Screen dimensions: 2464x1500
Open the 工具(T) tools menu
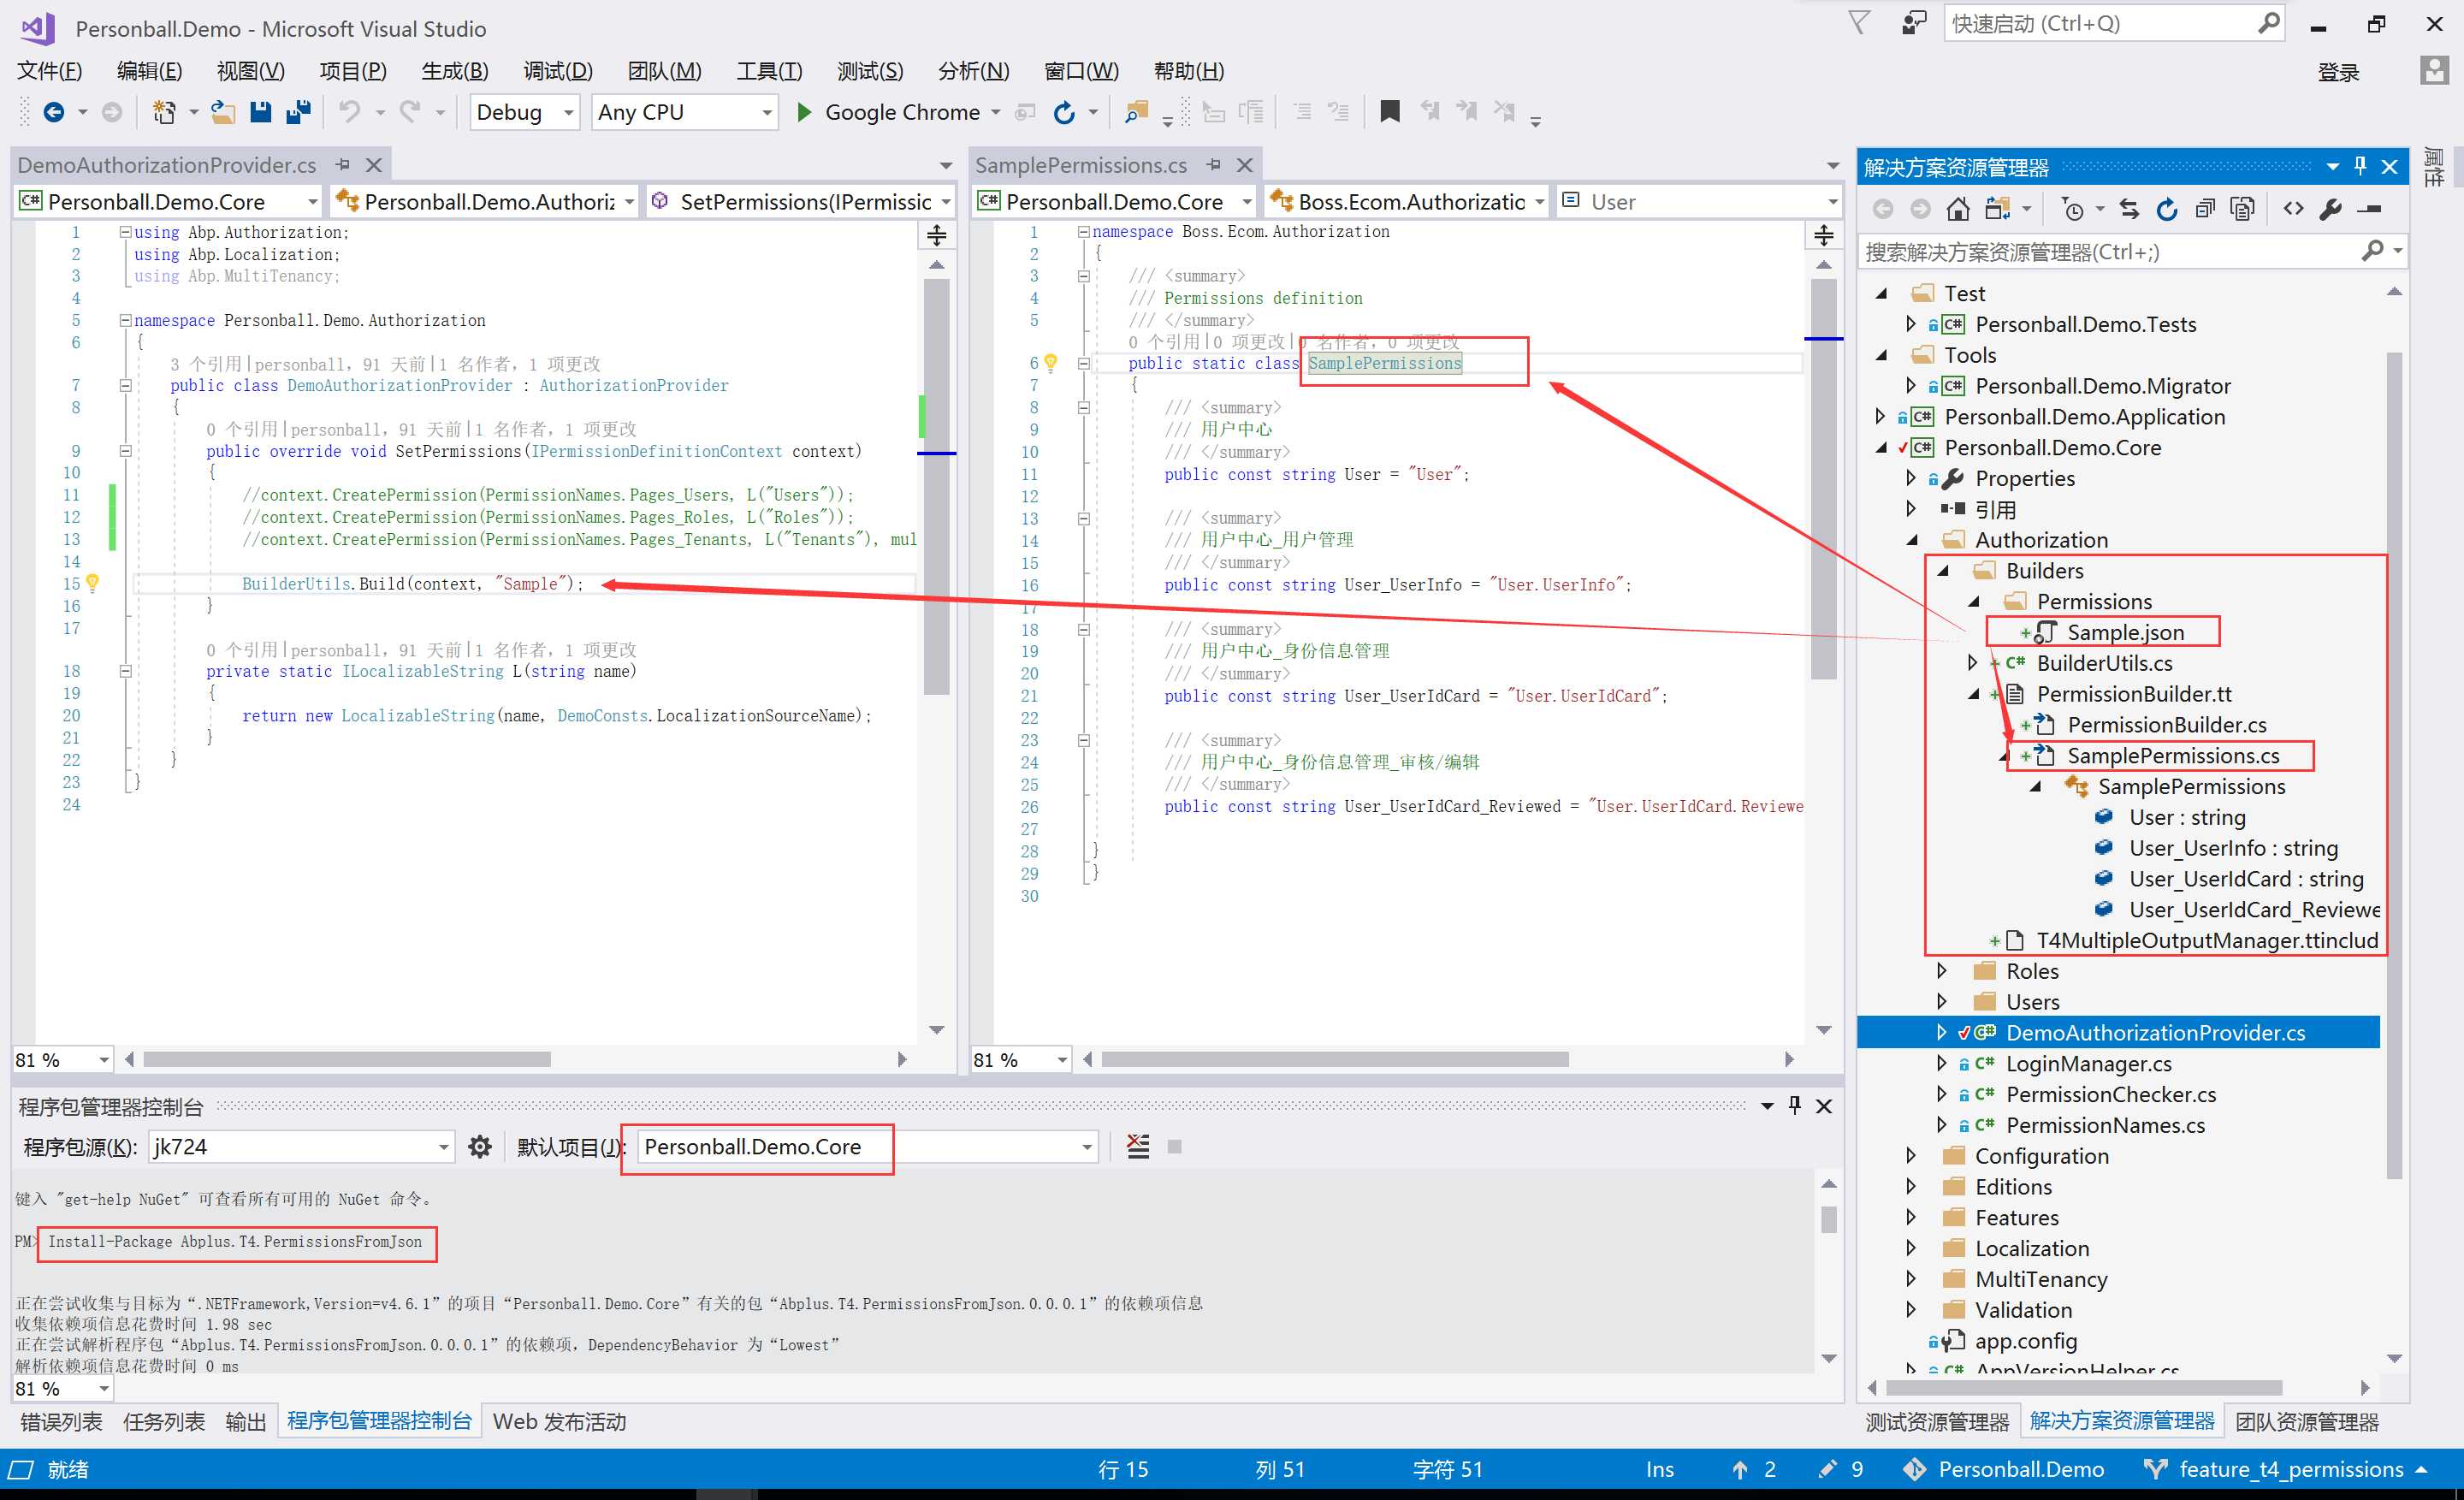tap(769, 71)
